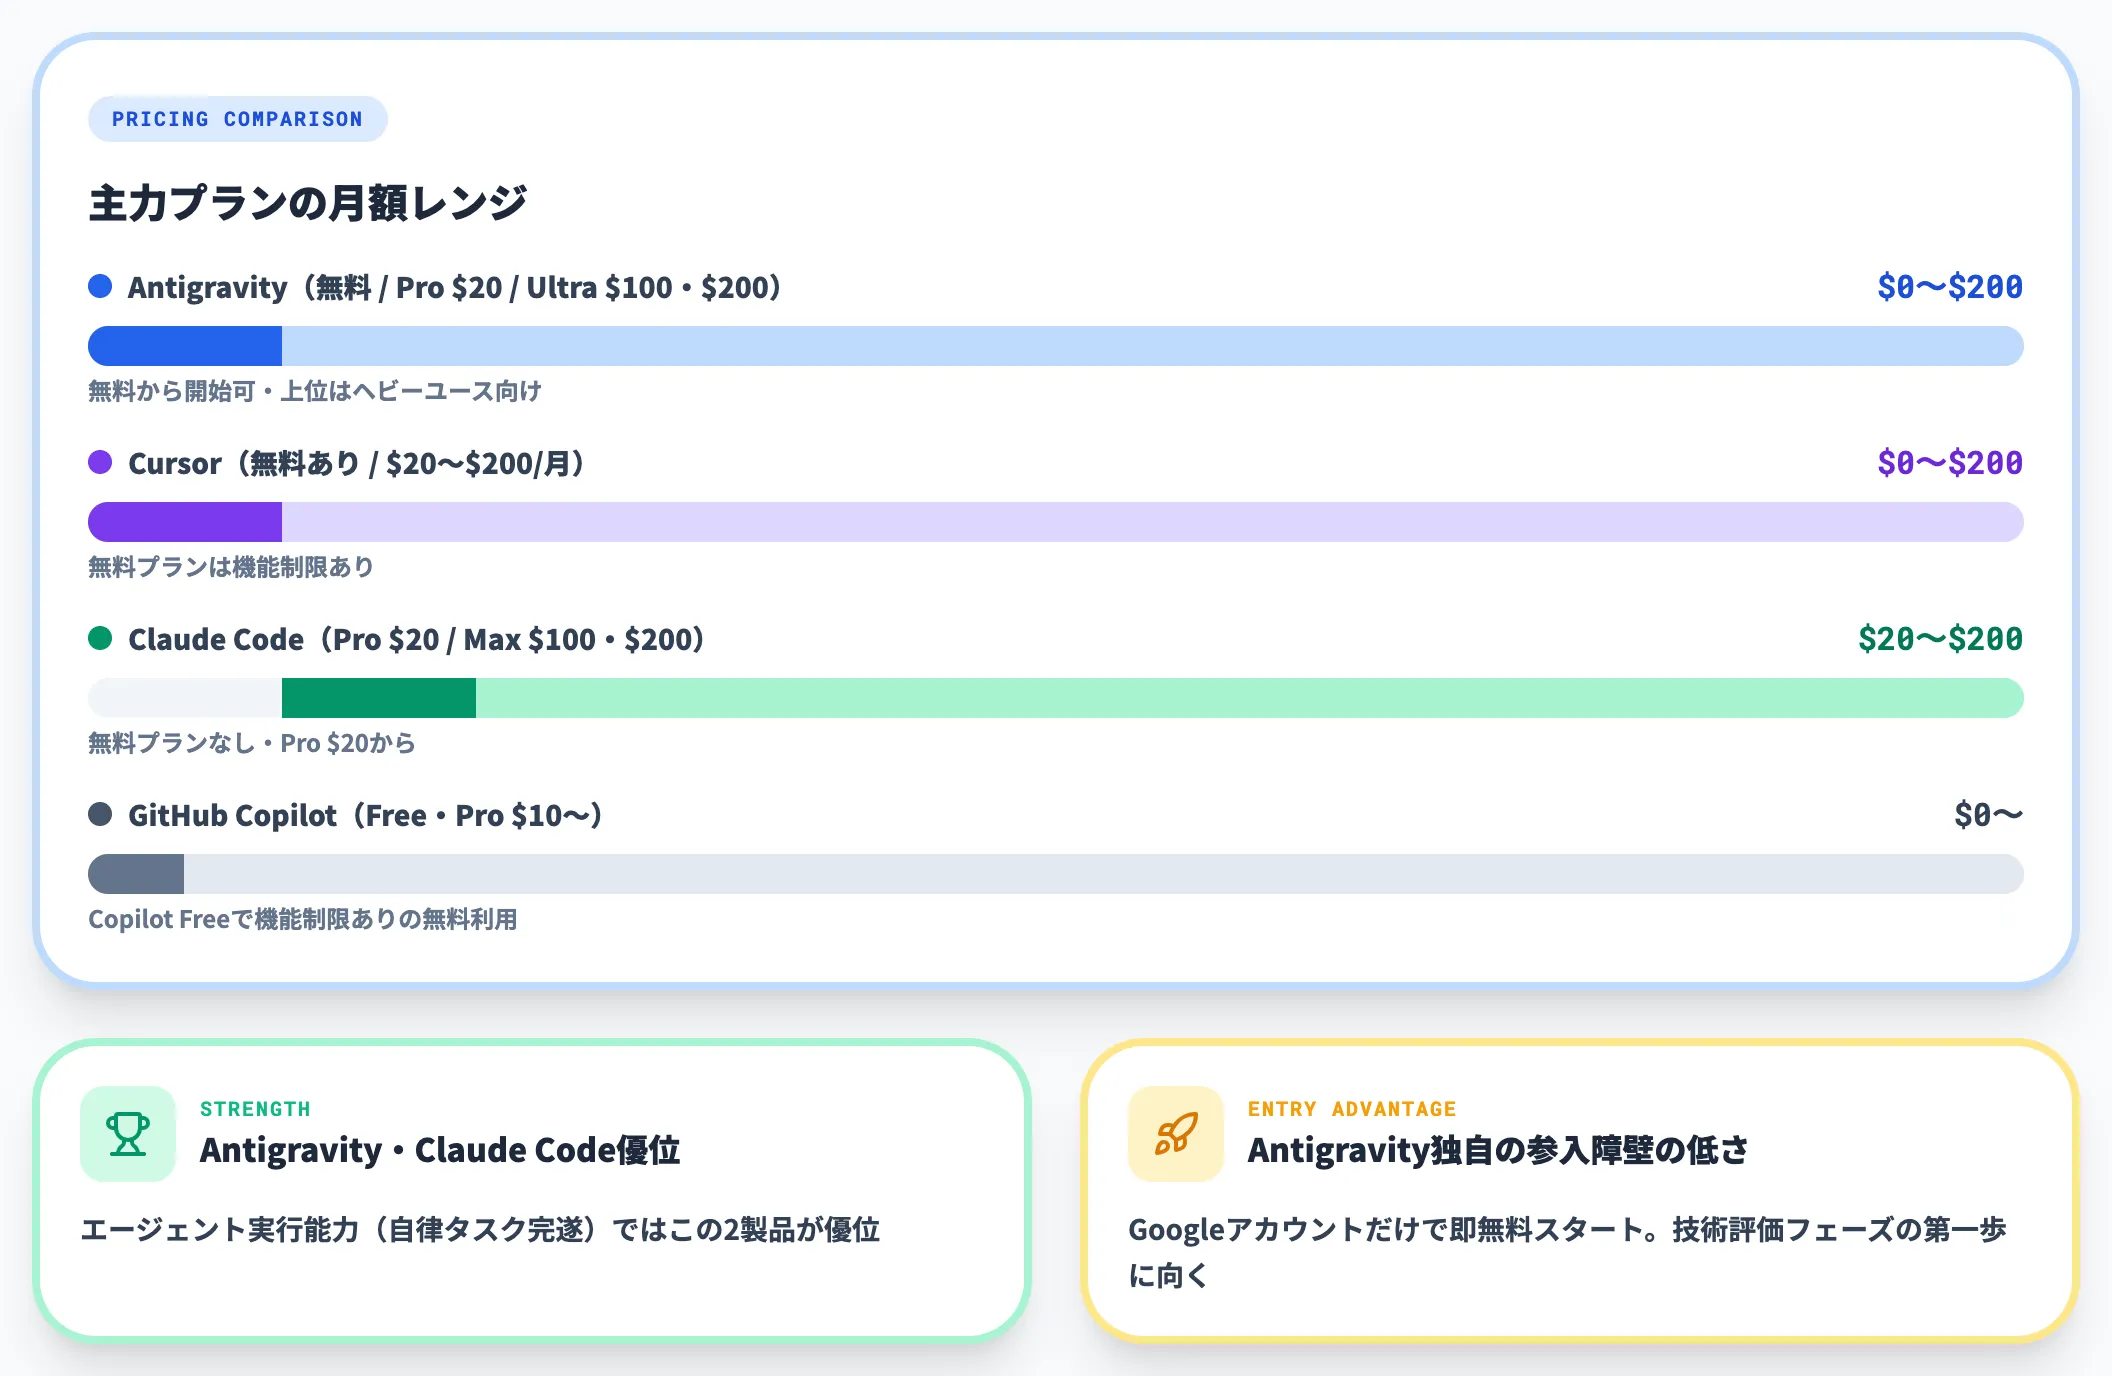
Task: Click the purple dot beside Cursor
Action: (x=100, y=462)
